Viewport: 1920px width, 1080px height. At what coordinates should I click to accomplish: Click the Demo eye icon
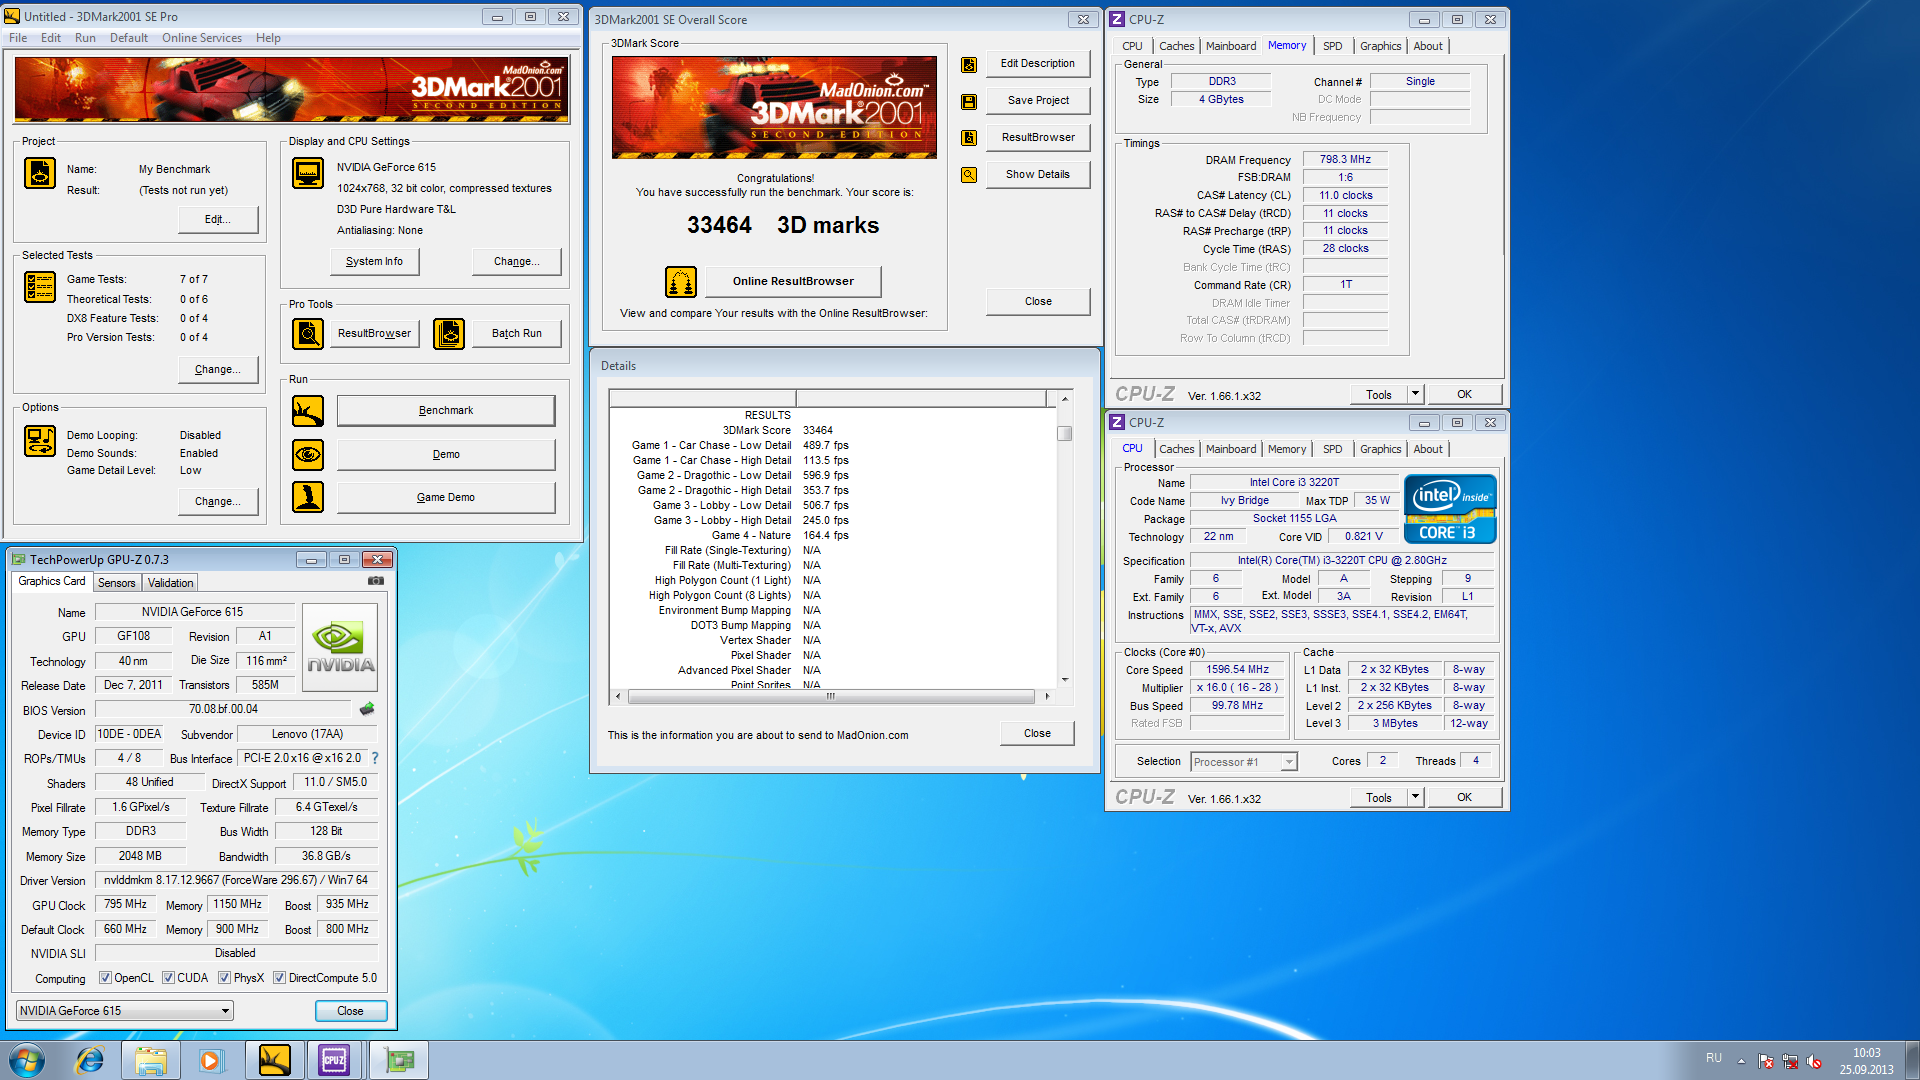[x=308, y=454]
